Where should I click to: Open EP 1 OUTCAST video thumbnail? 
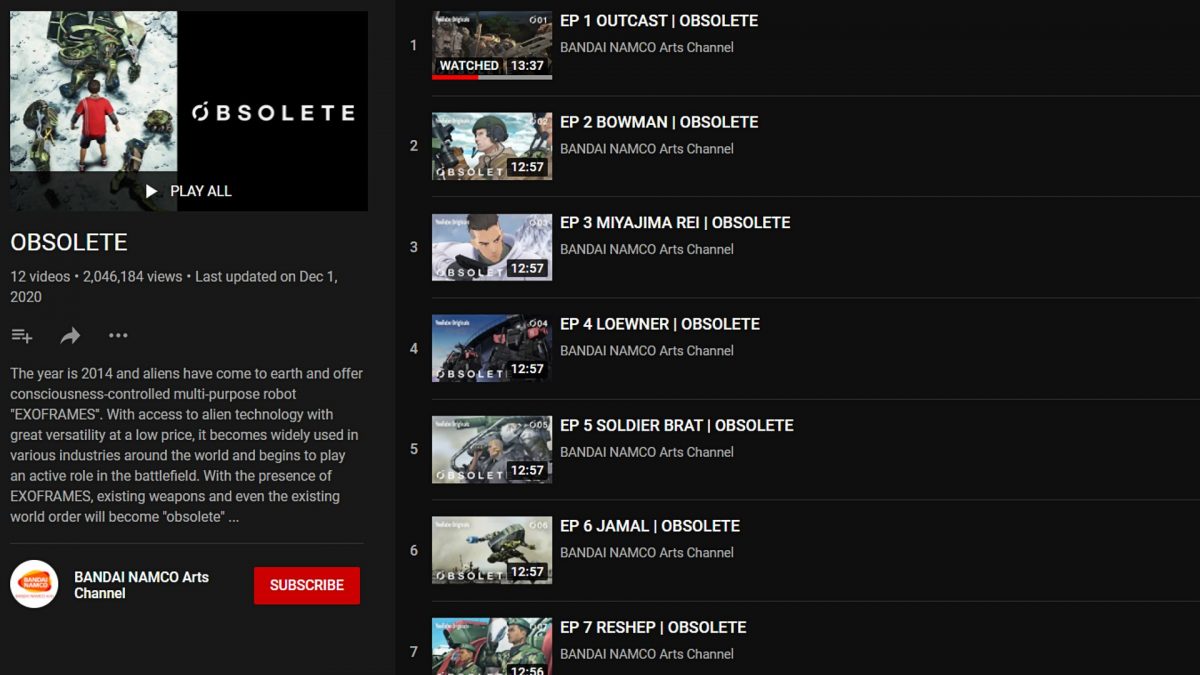click(x=491, y=45)
